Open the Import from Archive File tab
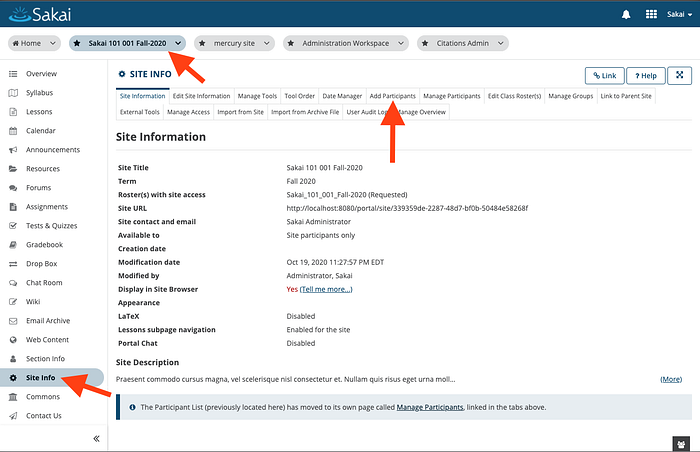700x452 pixels. (305, 112)
